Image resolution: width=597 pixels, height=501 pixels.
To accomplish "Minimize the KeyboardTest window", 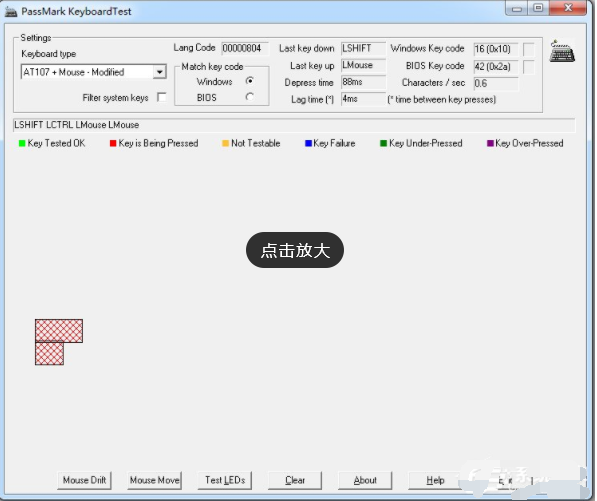I will 517,8.
